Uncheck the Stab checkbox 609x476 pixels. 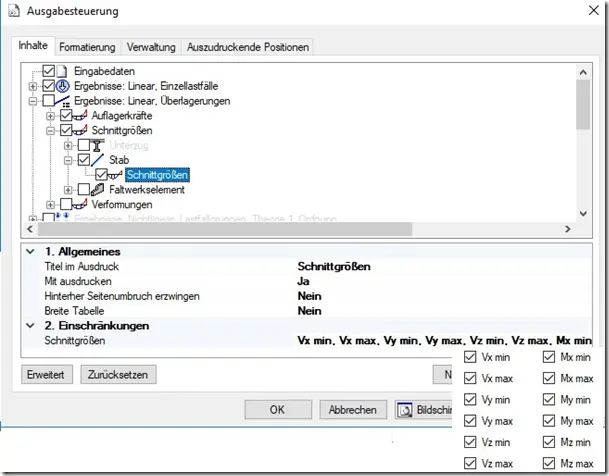pos(84,160)
